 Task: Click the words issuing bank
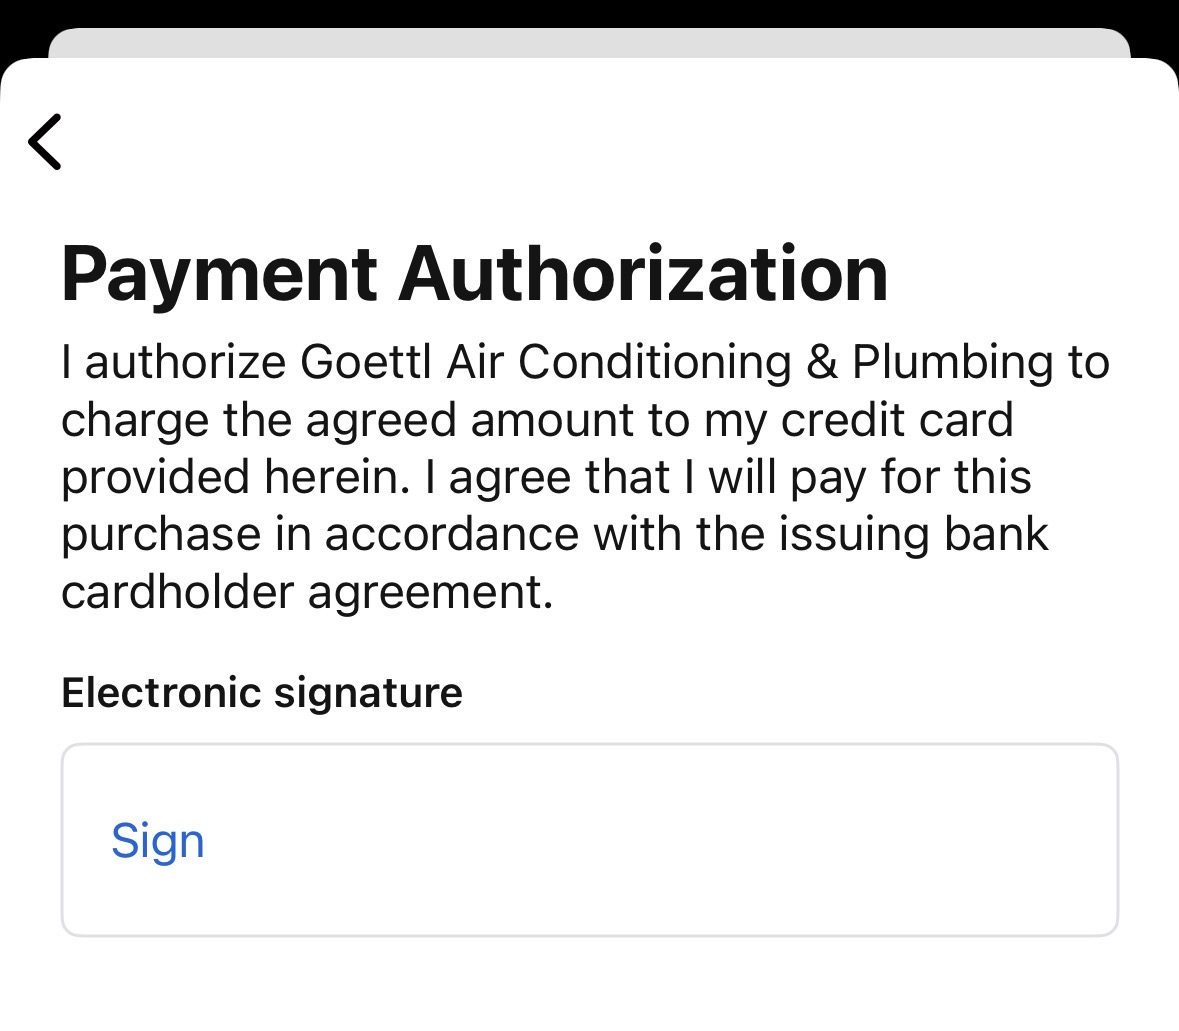pyautogui.click(x=913, y=534)
